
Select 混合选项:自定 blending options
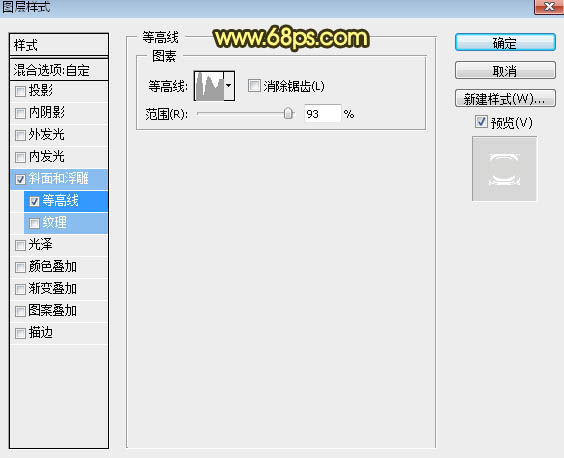59,70
